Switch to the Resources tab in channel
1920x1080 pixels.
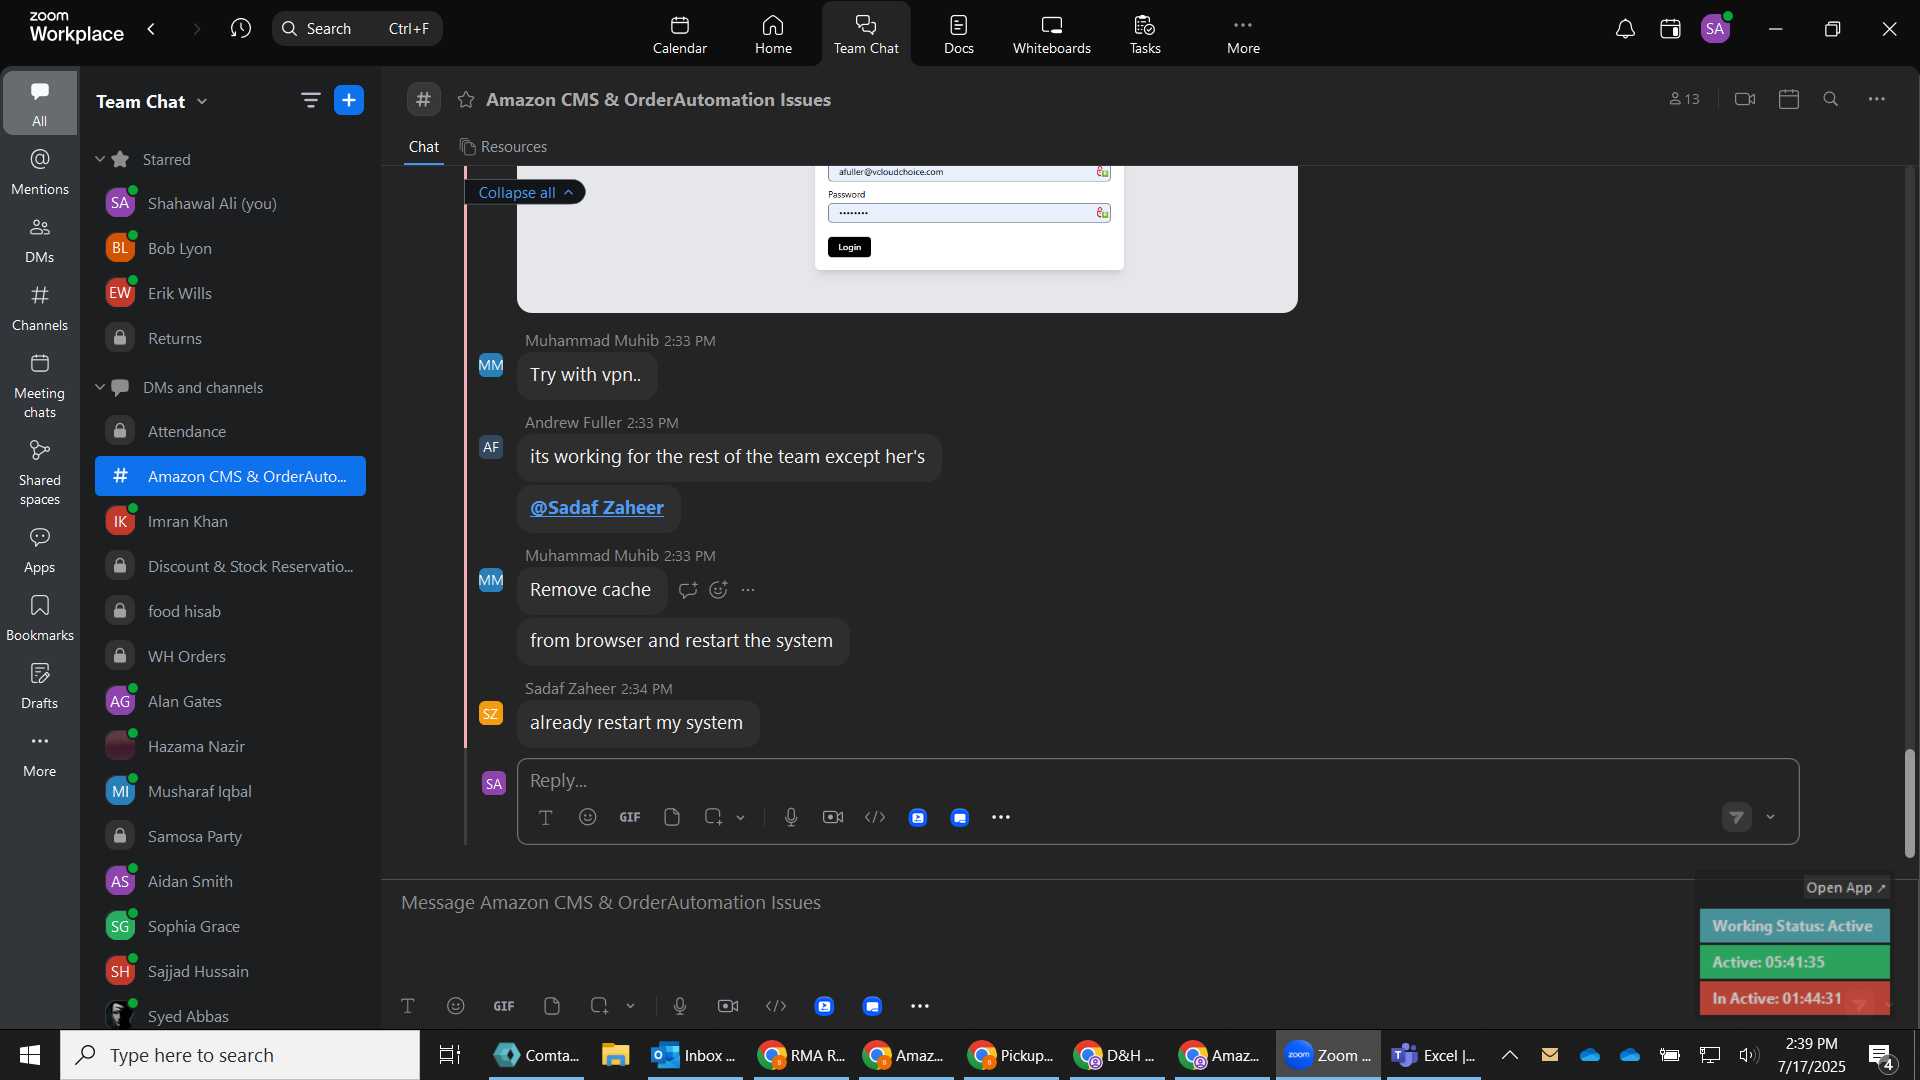pos(503,147)
